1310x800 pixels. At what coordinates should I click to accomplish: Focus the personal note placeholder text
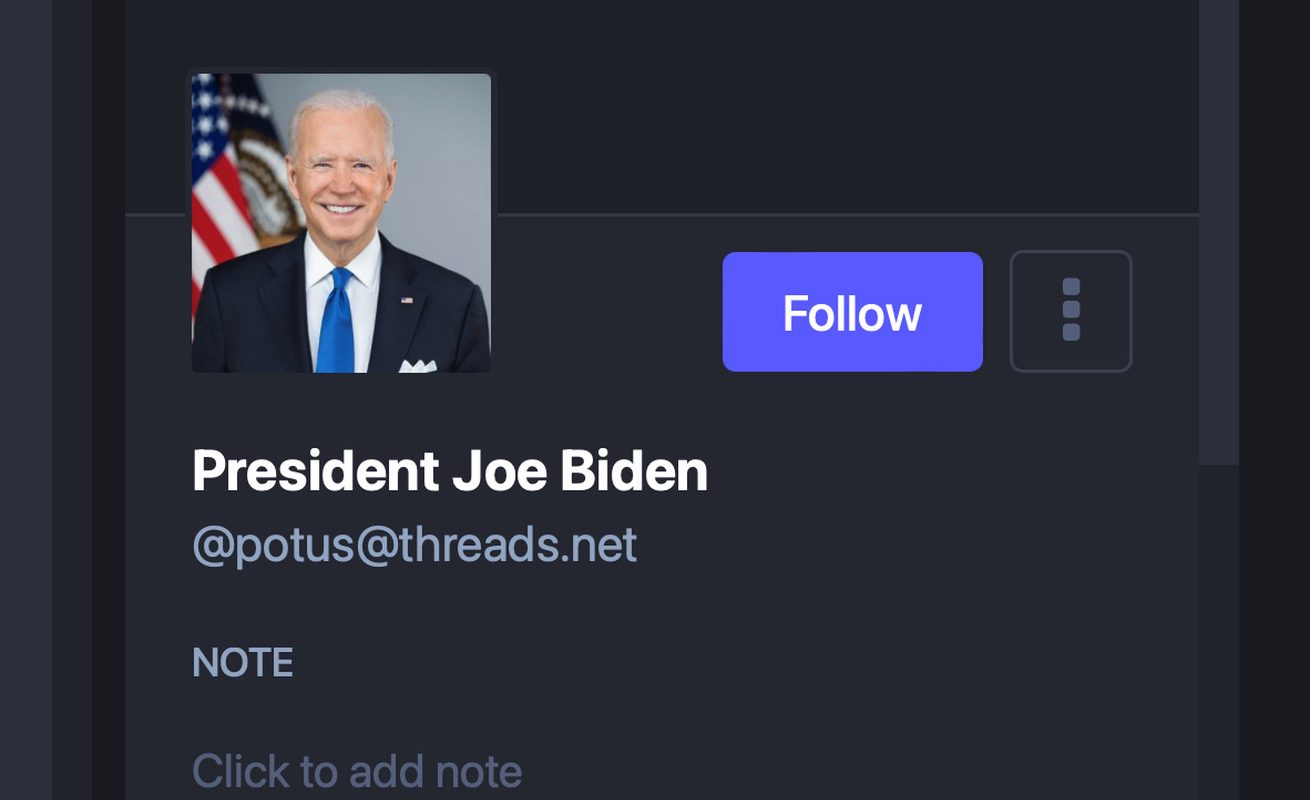pos(357,771)
